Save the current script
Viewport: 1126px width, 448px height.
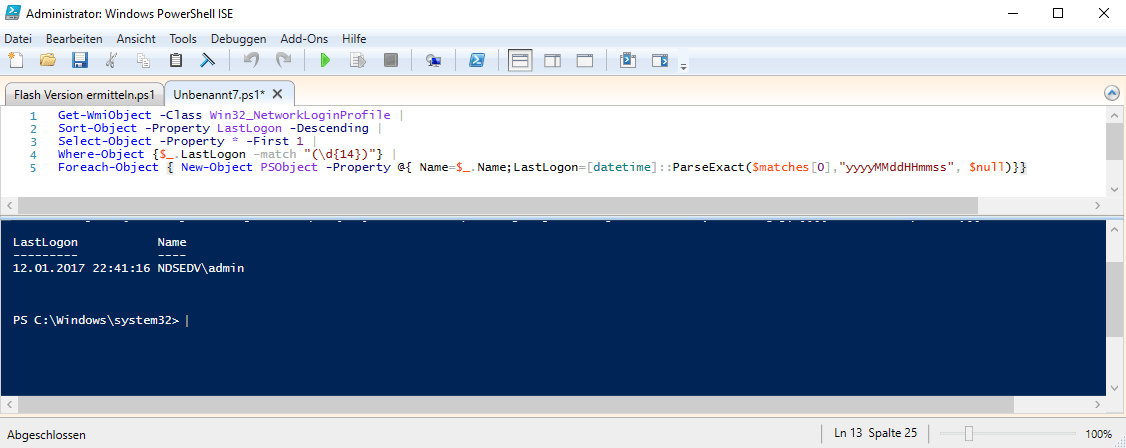[x=79, y=61]
